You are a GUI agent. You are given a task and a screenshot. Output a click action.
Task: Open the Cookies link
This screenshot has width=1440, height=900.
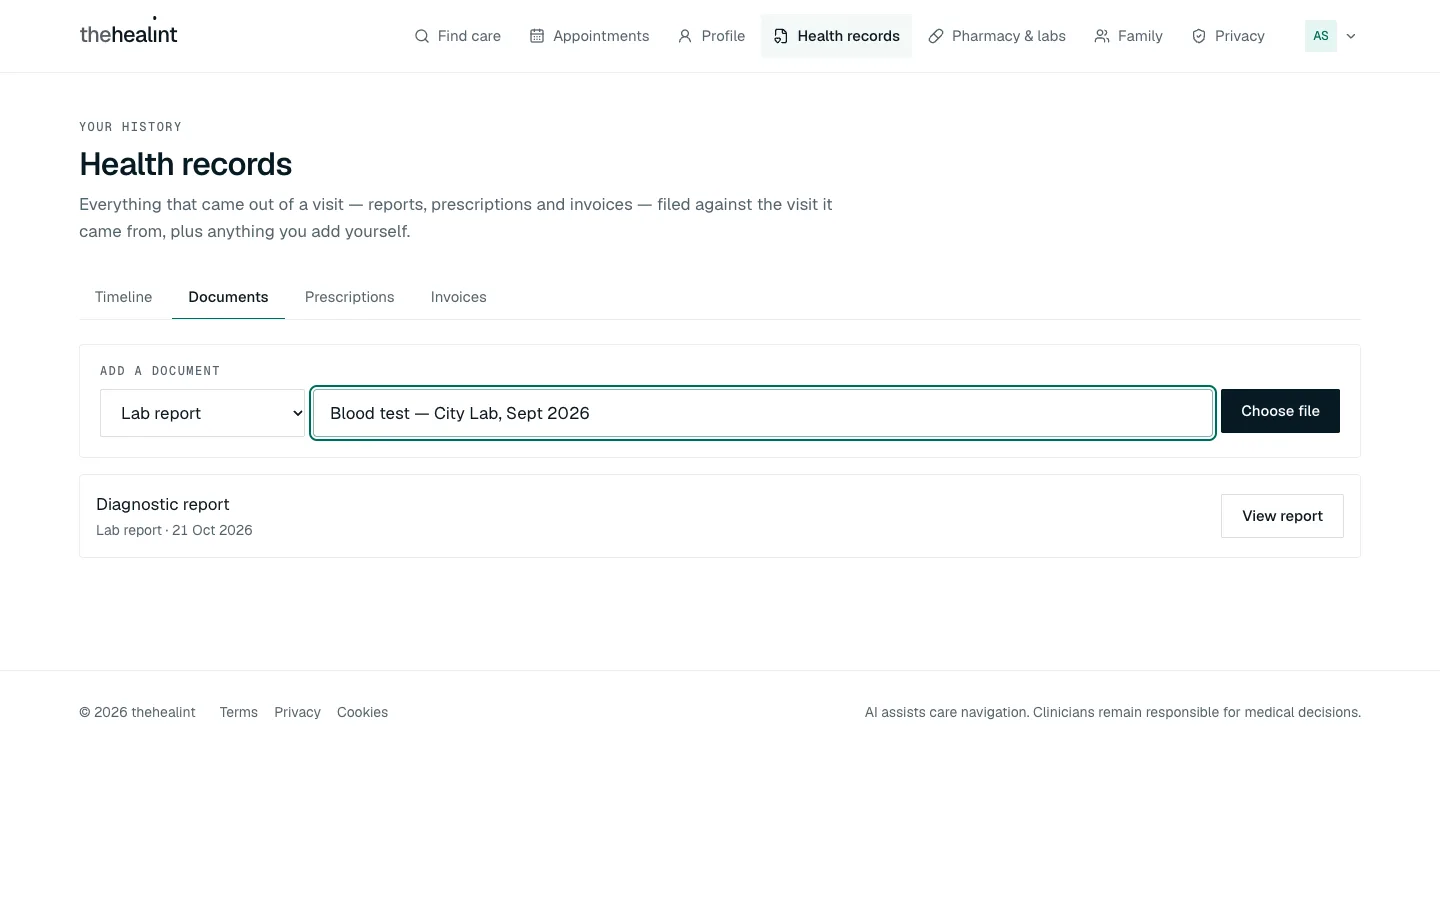tap(362, 712)
